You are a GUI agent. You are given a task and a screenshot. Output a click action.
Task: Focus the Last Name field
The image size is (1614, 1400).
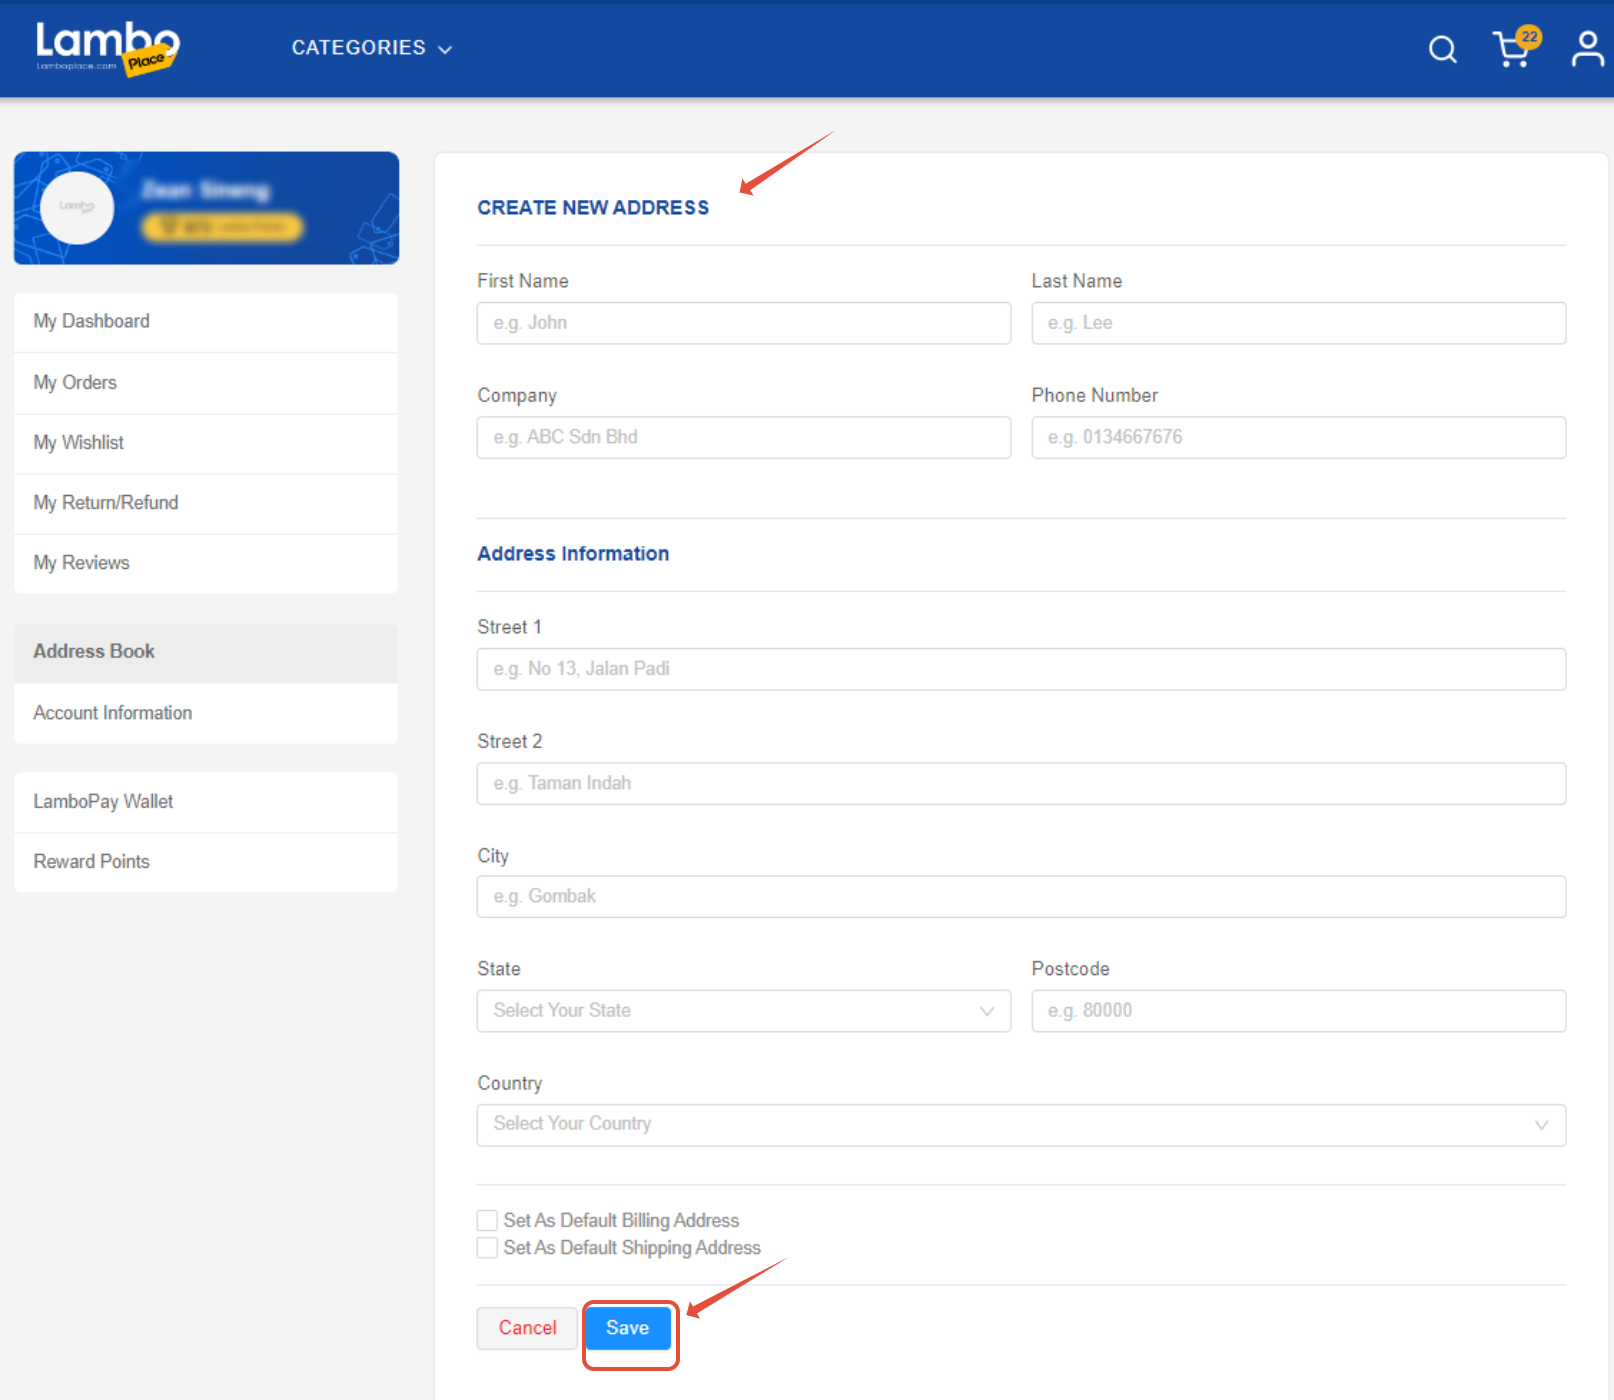click(x=1298, y=323)
